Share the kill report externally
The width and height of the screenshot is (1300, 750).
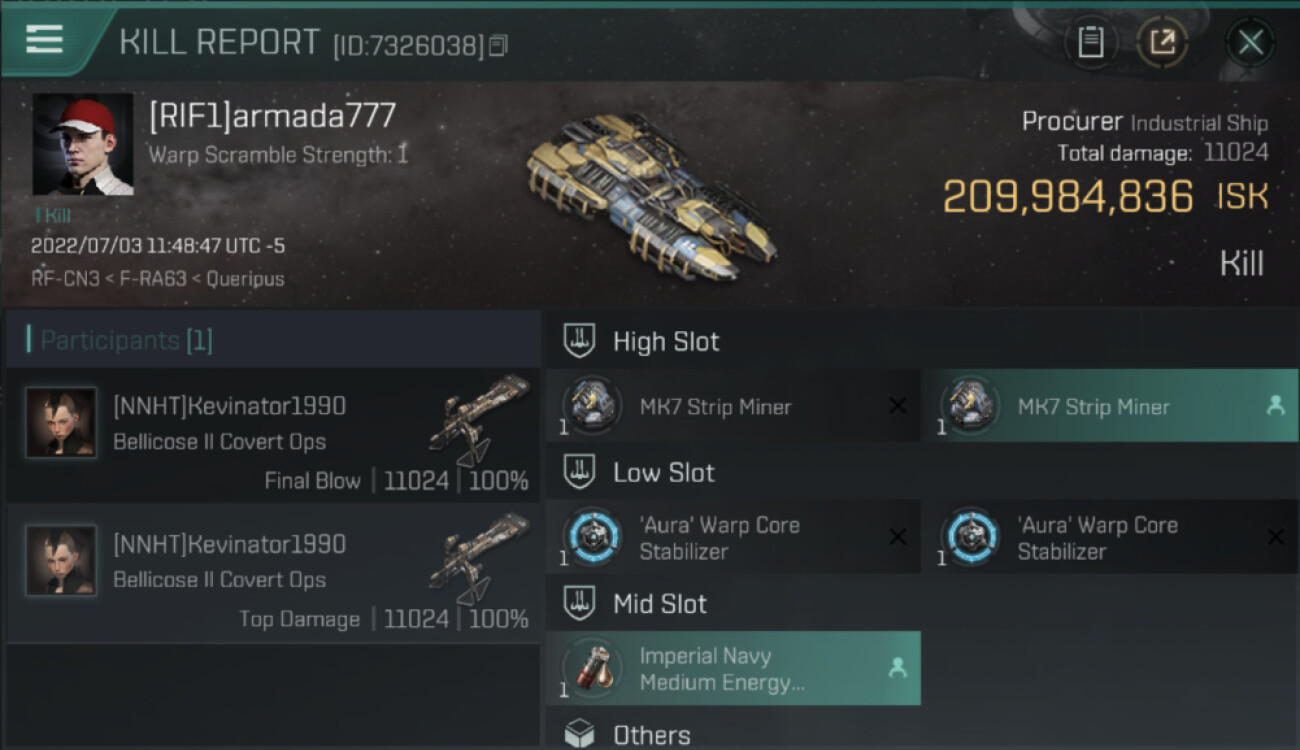1161,42
